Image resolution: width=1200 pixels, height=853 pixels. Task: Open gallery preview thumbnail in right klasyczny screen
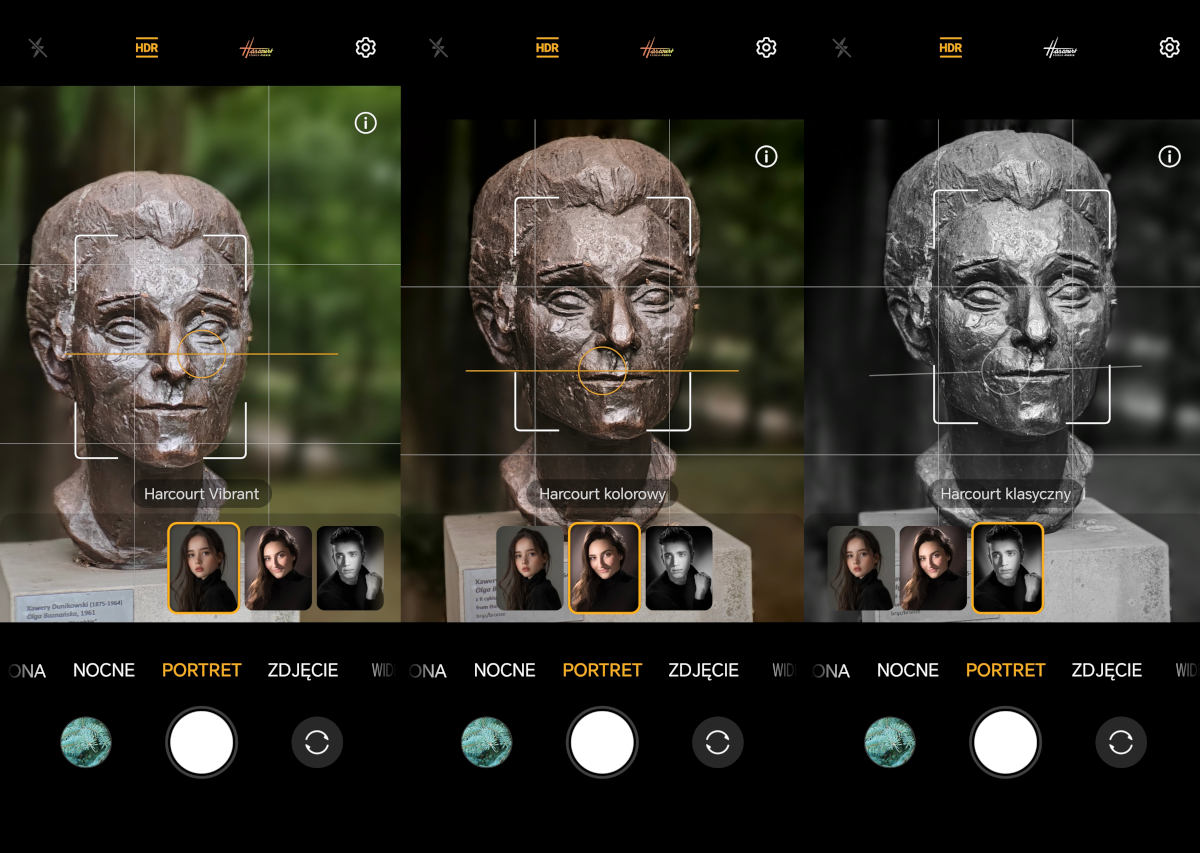click(x=890, y=743)
